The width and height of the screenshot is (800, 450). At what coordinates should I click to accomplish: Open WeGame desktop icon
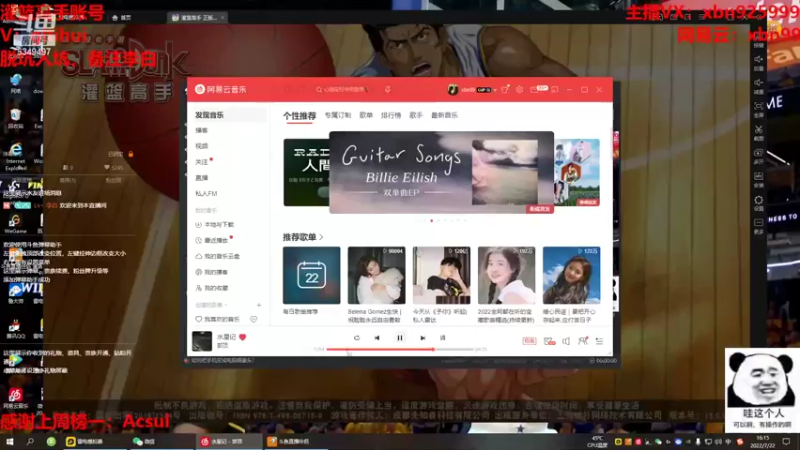coord(15,224)
